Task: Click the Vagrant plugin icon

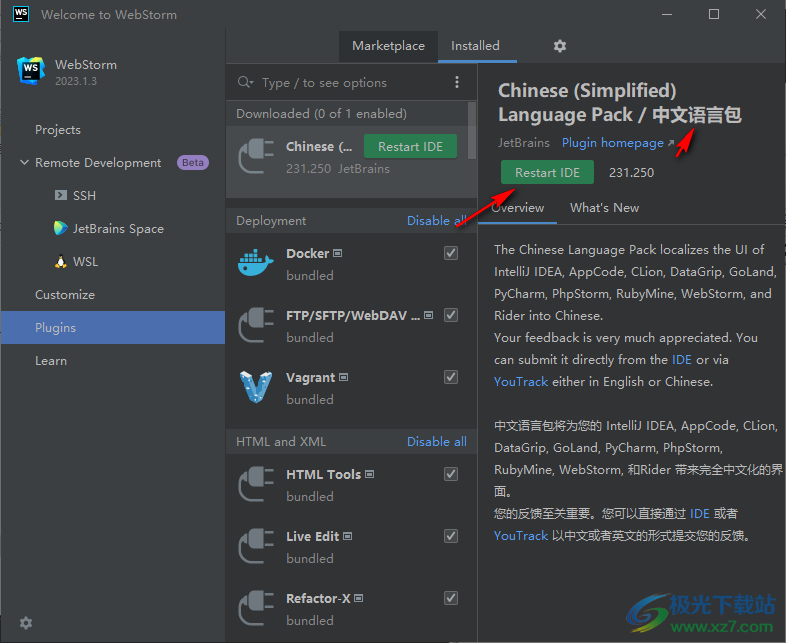Action: pos(256,387)
